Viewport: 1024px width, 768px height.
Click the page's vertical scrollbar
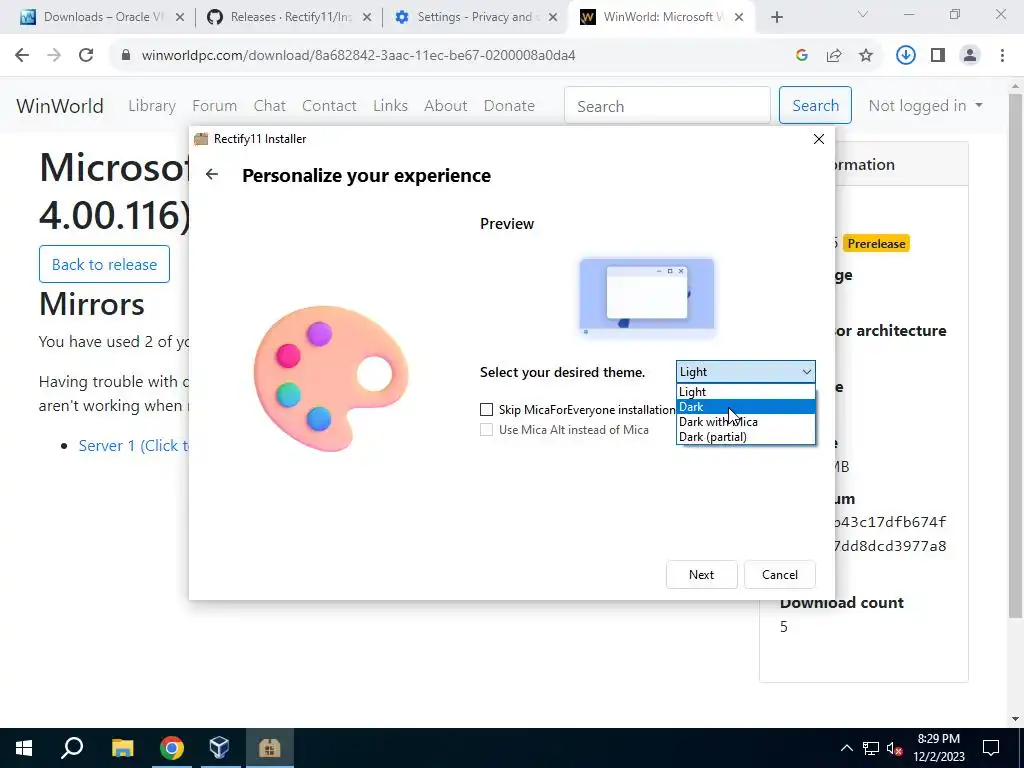pos(1016,356)
